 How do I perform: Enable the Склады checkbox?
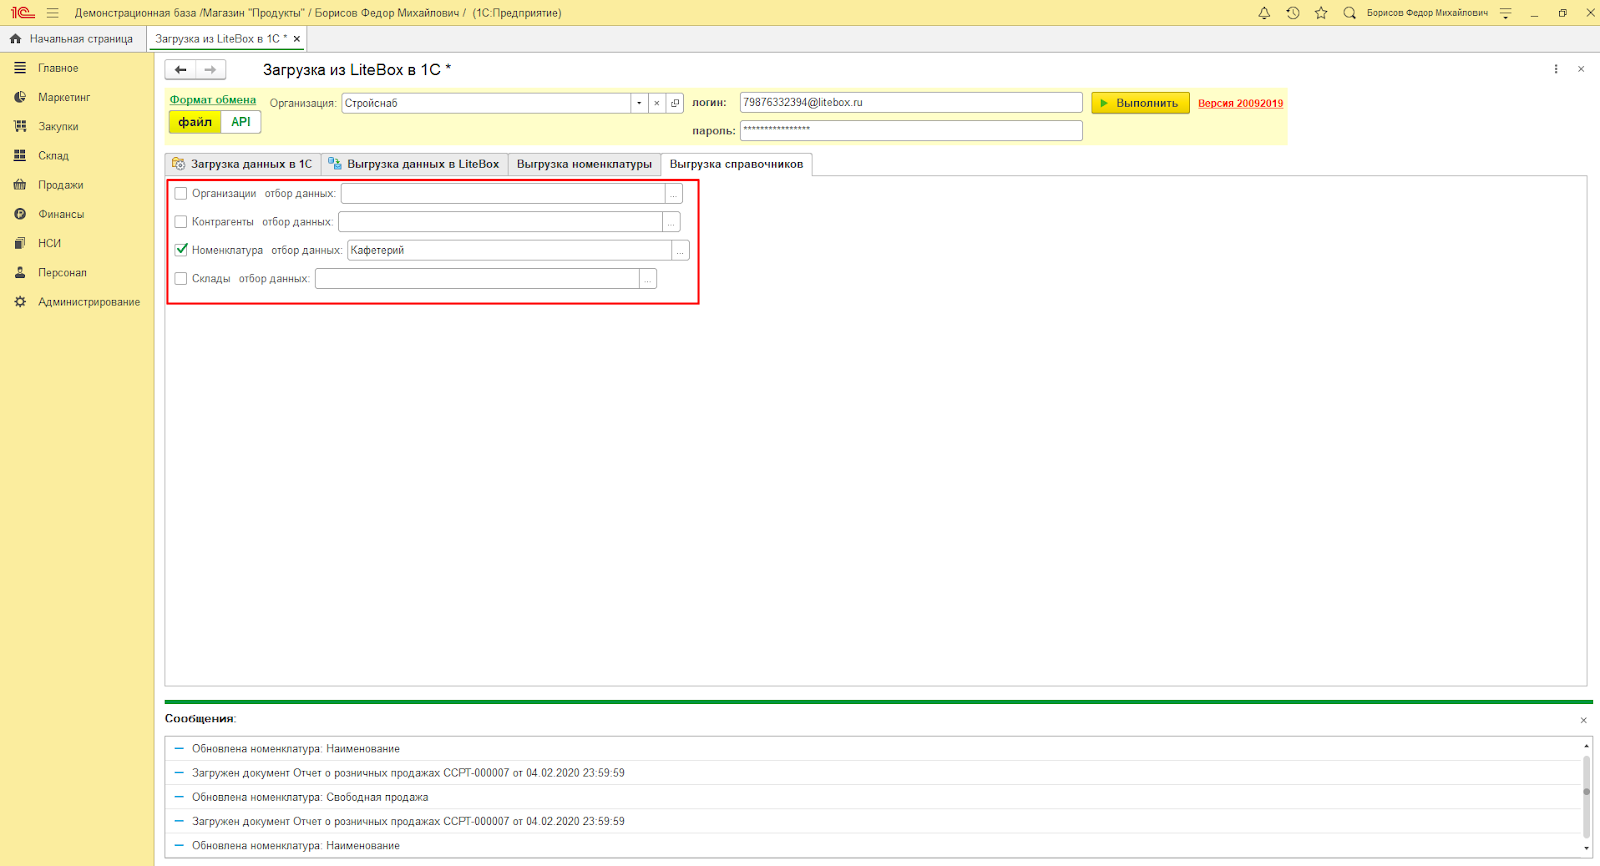(x=181, y=279)
